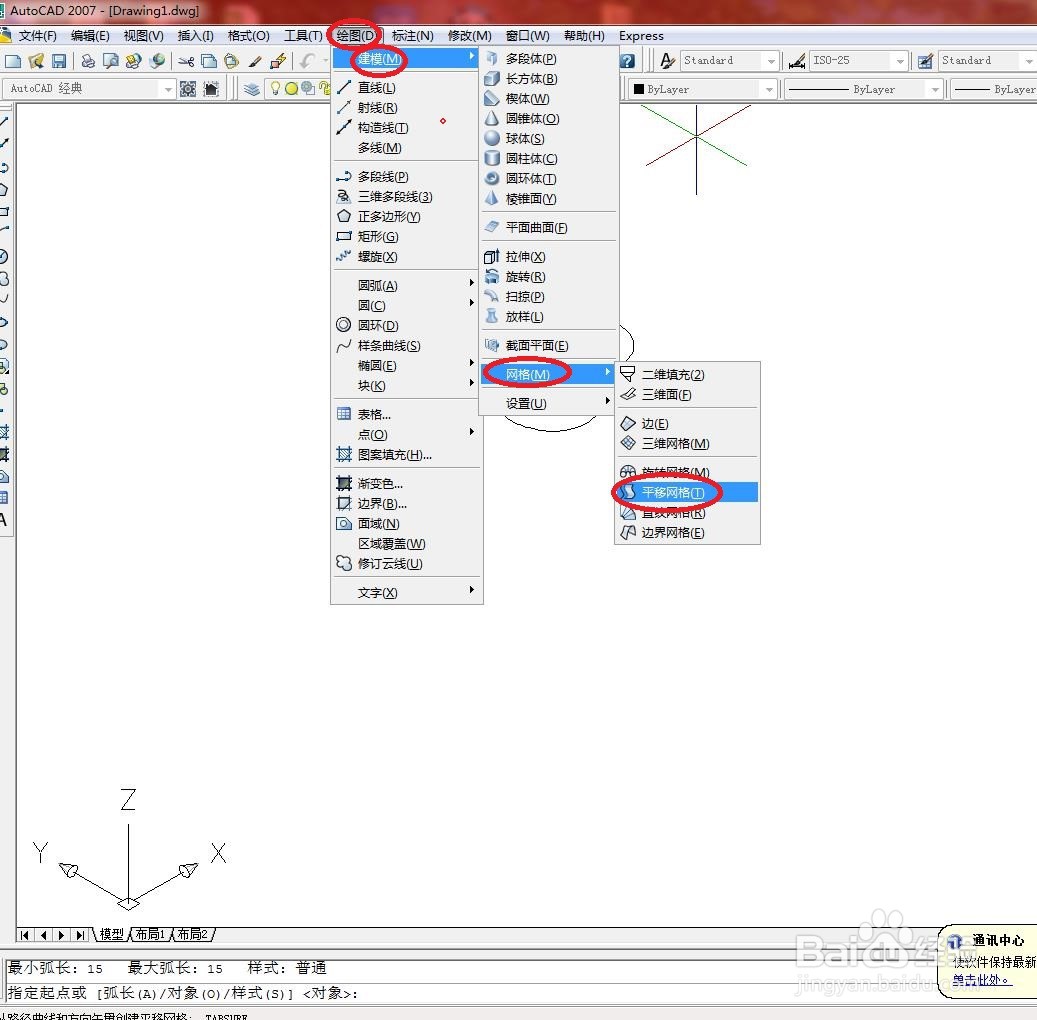1037x1020 pixels.
Task: Toggle the layer freeze sun icon
Action: click(291, 89)
